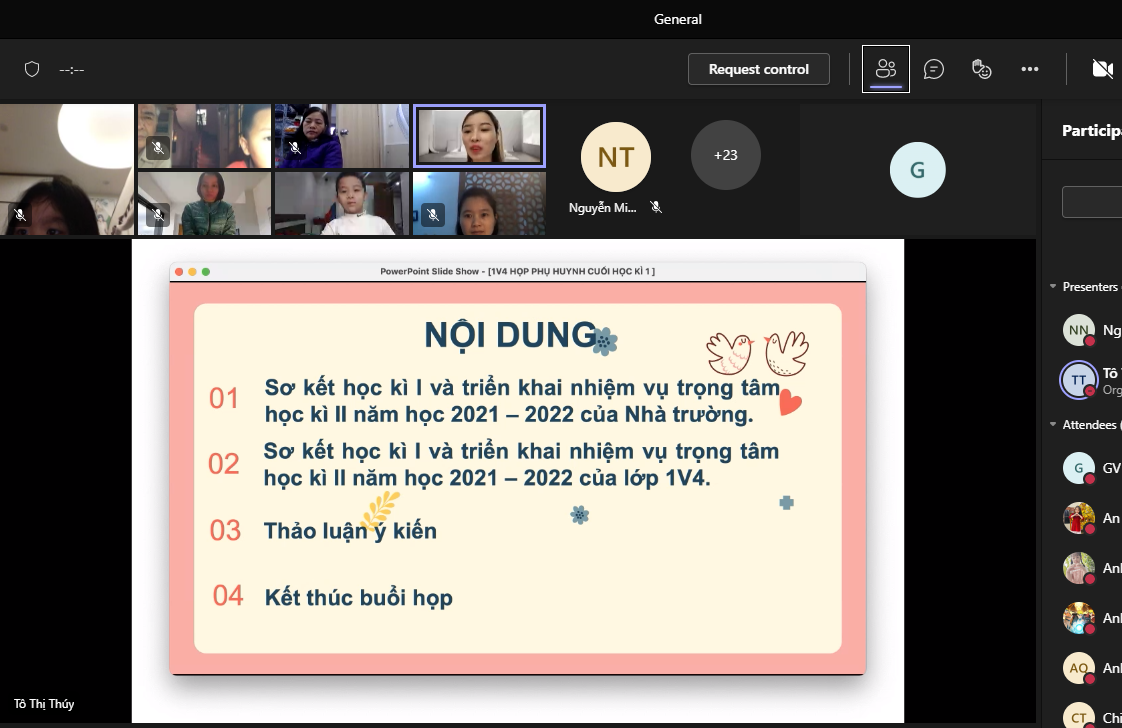Click the Show participants icon
This screenshot has height=728, width=1122.
[x=885, y=69]
